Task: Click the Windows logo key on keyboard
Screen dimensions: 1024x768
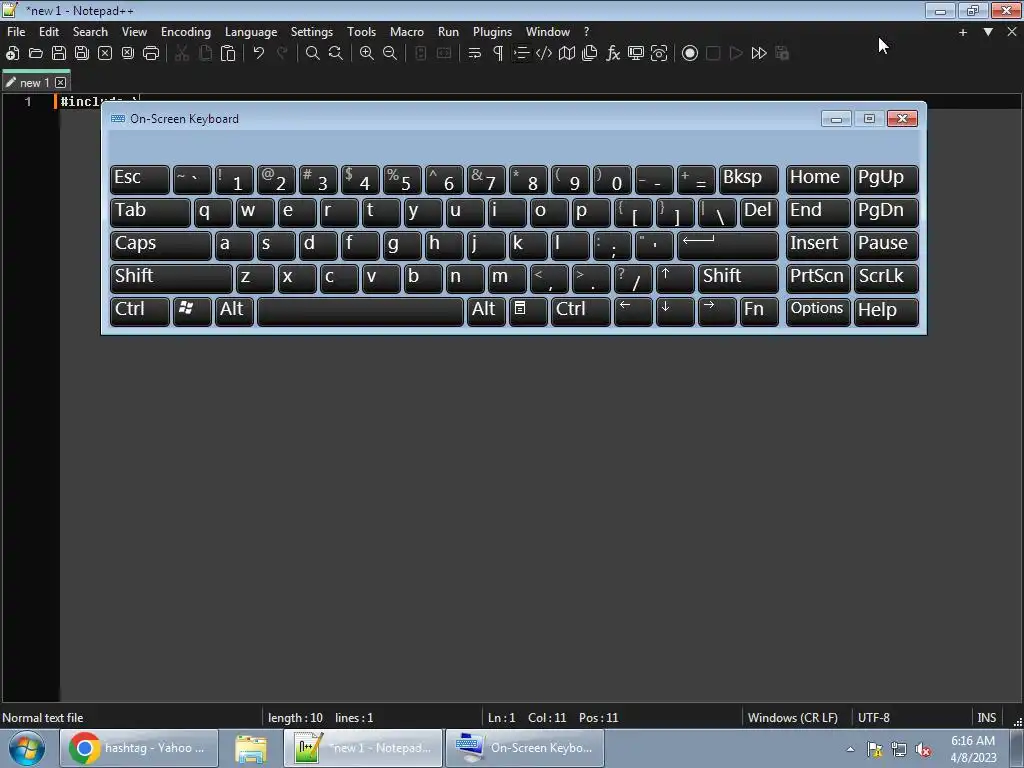Action: click(192, 310)
